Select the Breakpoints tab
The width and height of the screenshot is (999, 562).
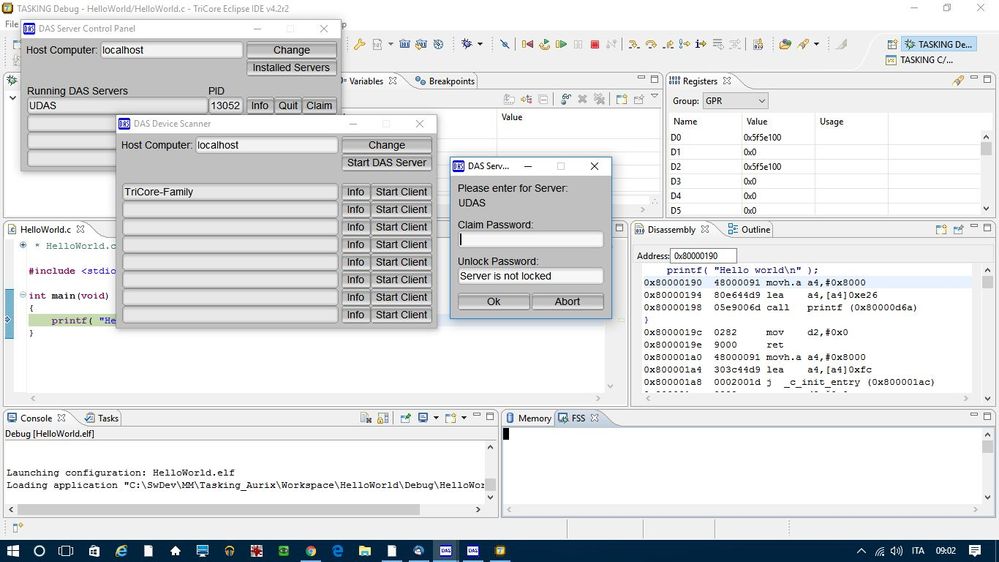pyautogui.click(x=445, y=81)
